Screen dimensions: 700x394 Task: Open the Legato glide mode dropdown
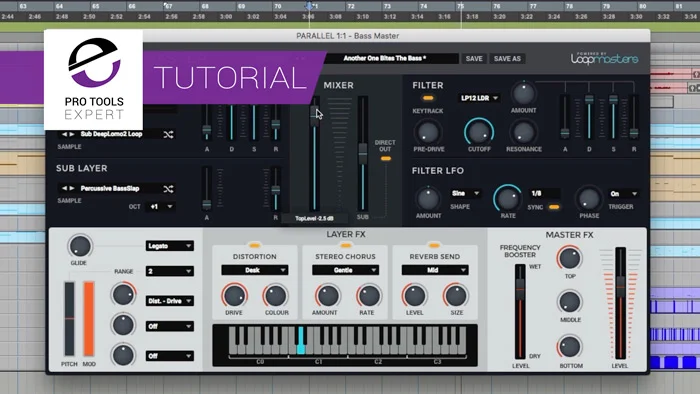[x=170, y=246]
